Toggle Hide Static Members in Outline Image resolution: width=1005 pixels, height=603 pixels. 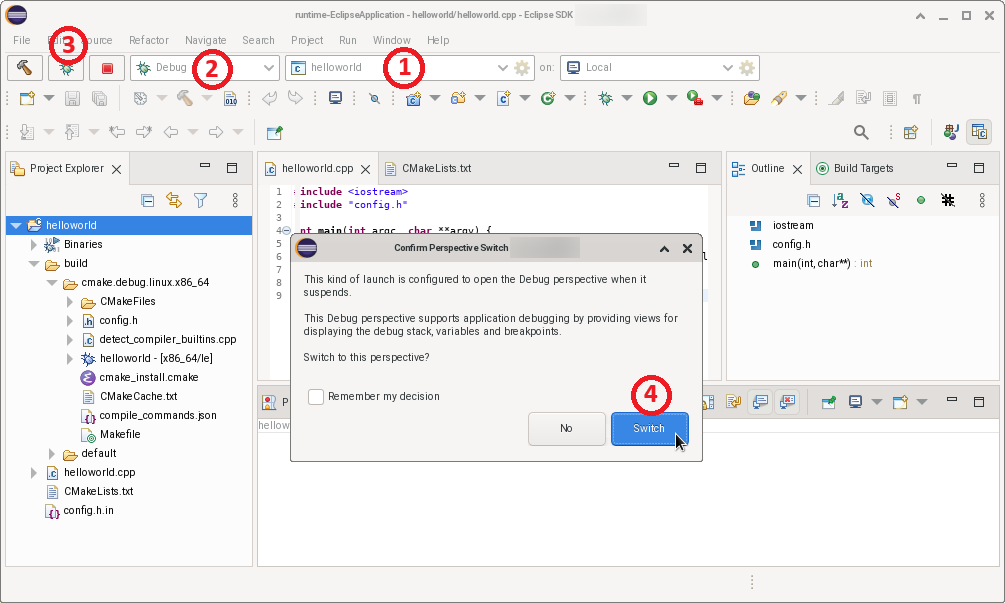coord(893,201)
